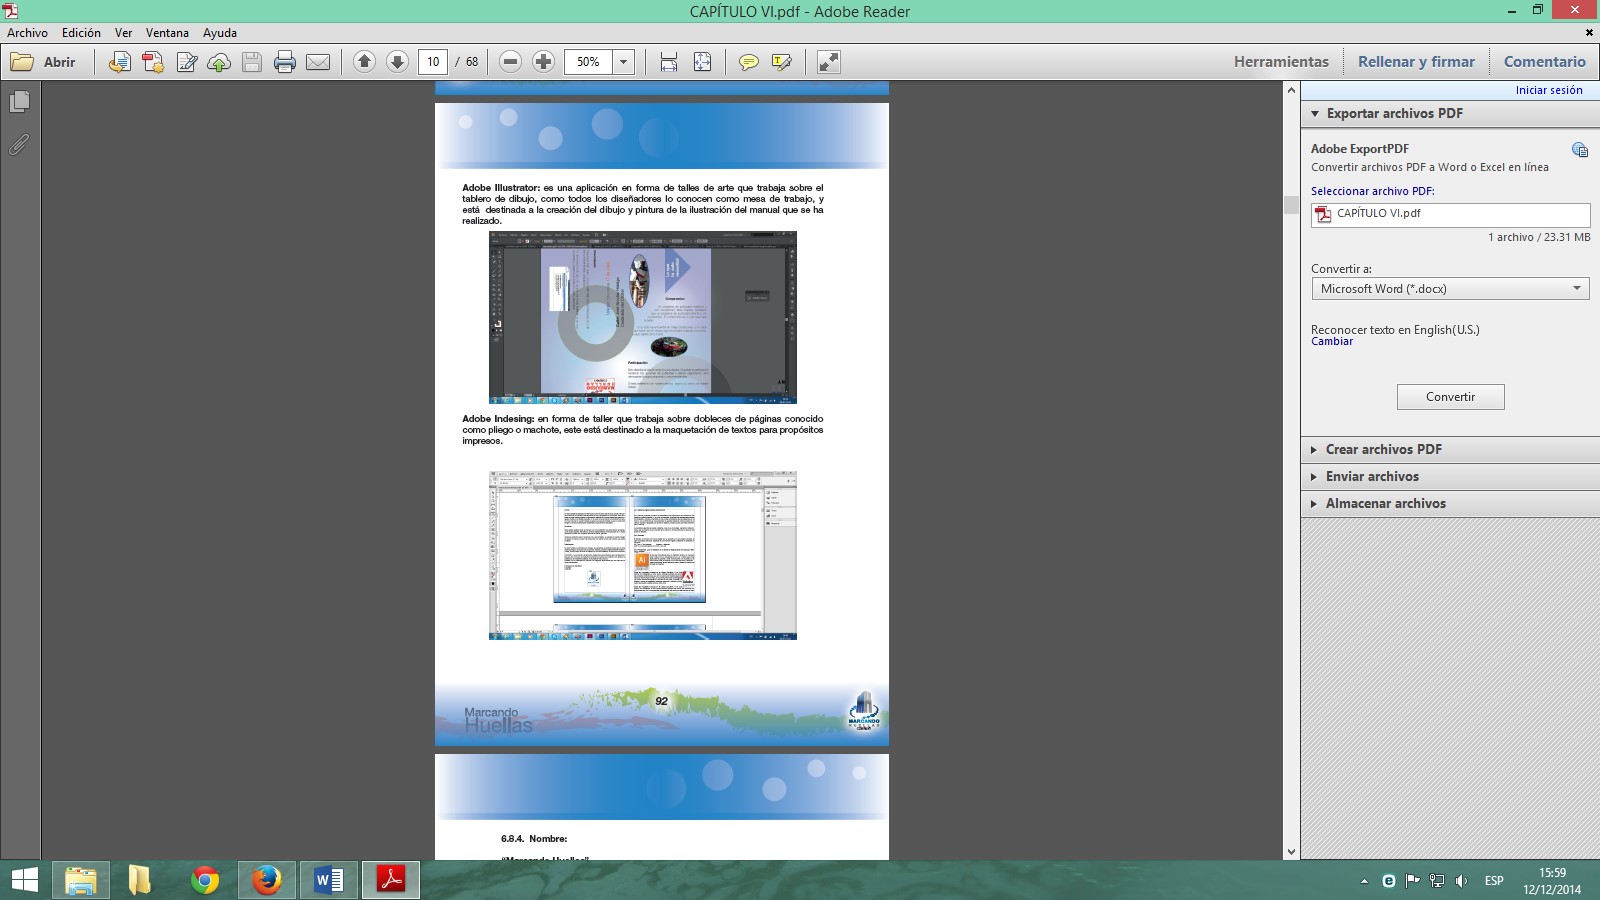Send the file by email via the envelope icon
Screen dimensions: 1600x900
(x=318, y=62)
